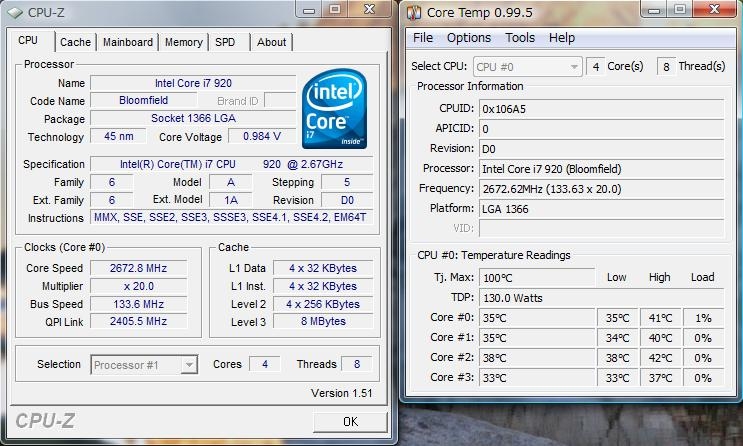Viewport: 743px width, 446px height.
Task: Close the Core Temp window
Action: point(715,9)
